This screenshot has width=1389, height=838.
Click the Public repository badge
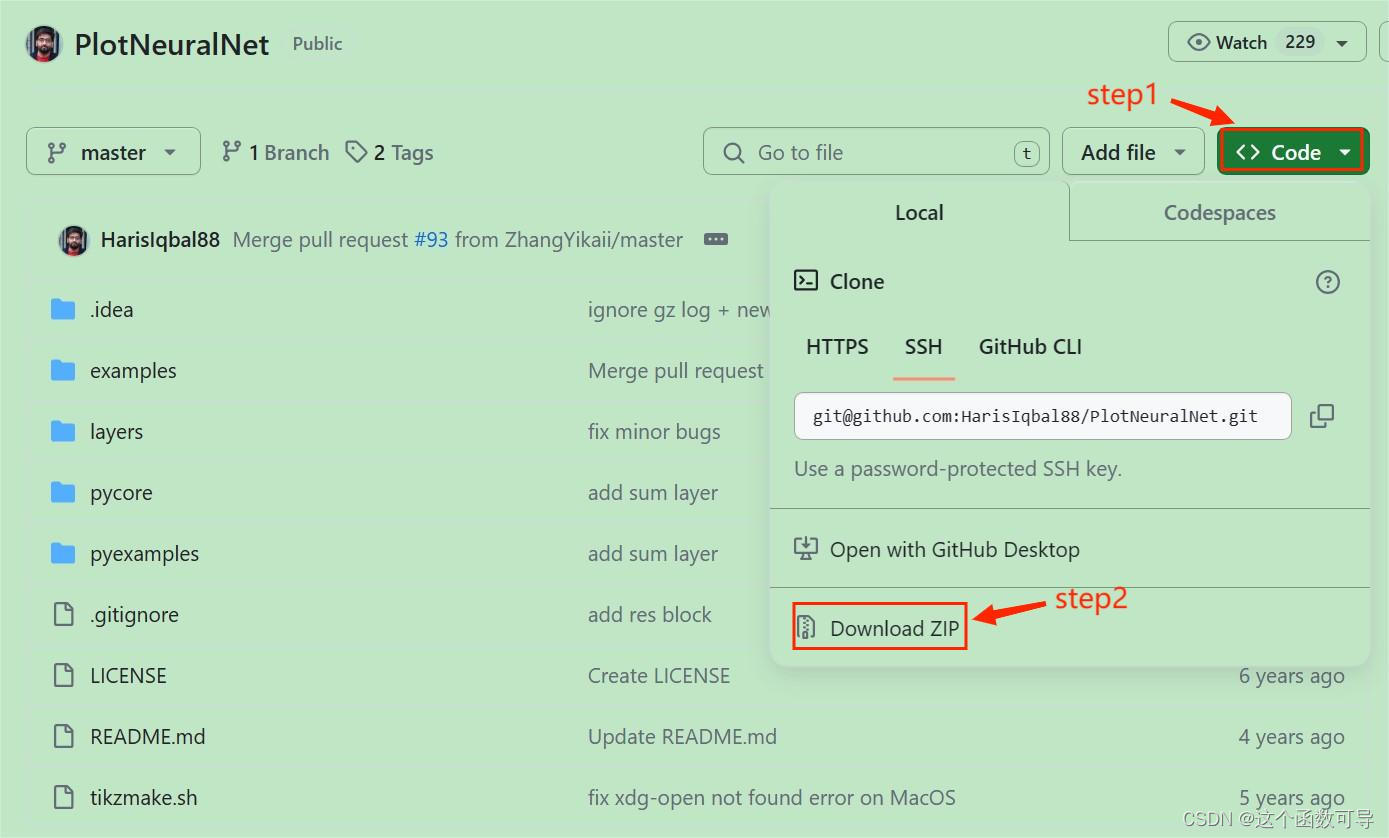(318, 44)
